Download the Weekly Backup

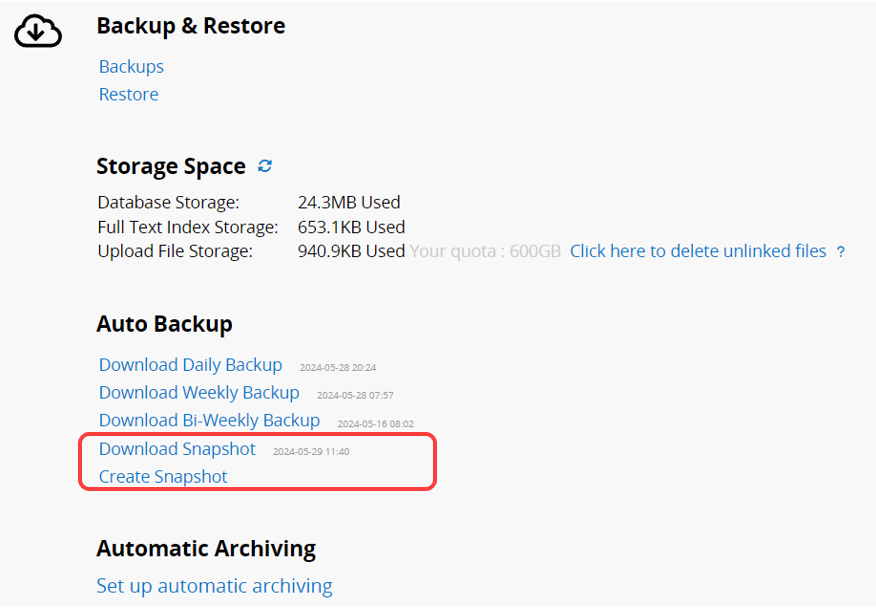pyautogui.click(x=199, y=393)
